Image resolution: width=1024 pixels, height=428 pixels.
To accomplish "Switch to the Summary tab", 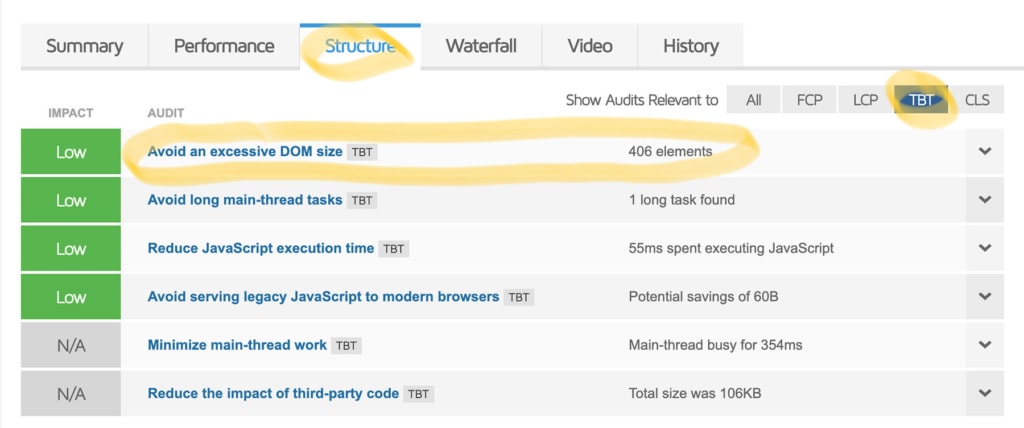I will coord(85,46).
